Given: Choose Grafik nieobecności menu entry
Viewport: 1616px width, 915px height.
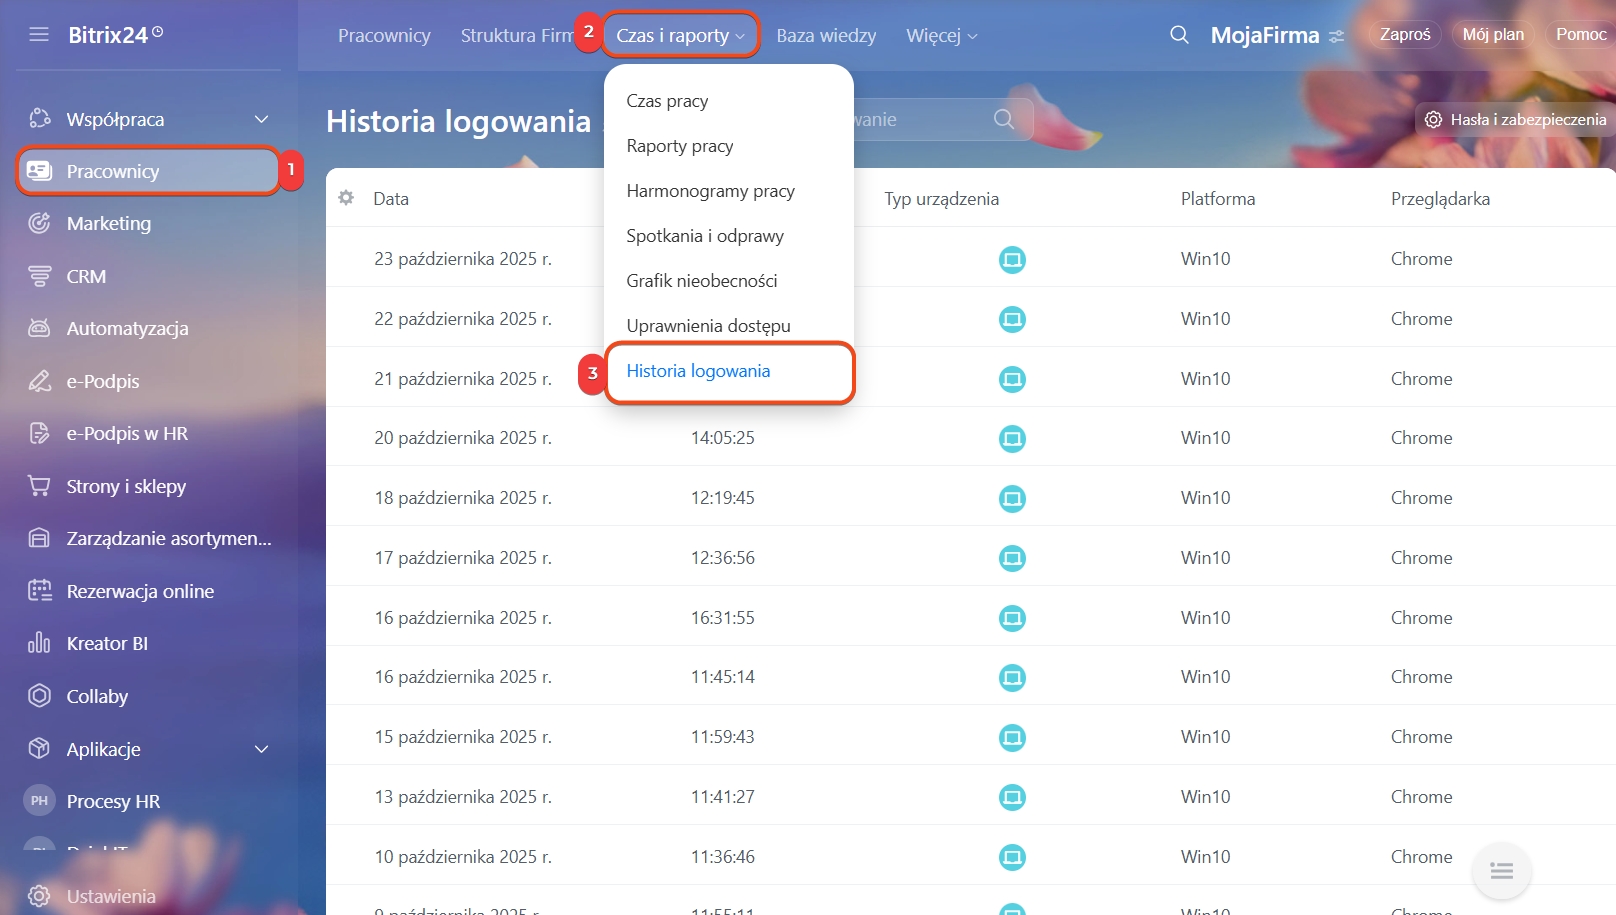Looking at the screenshot, I should 701,281.
